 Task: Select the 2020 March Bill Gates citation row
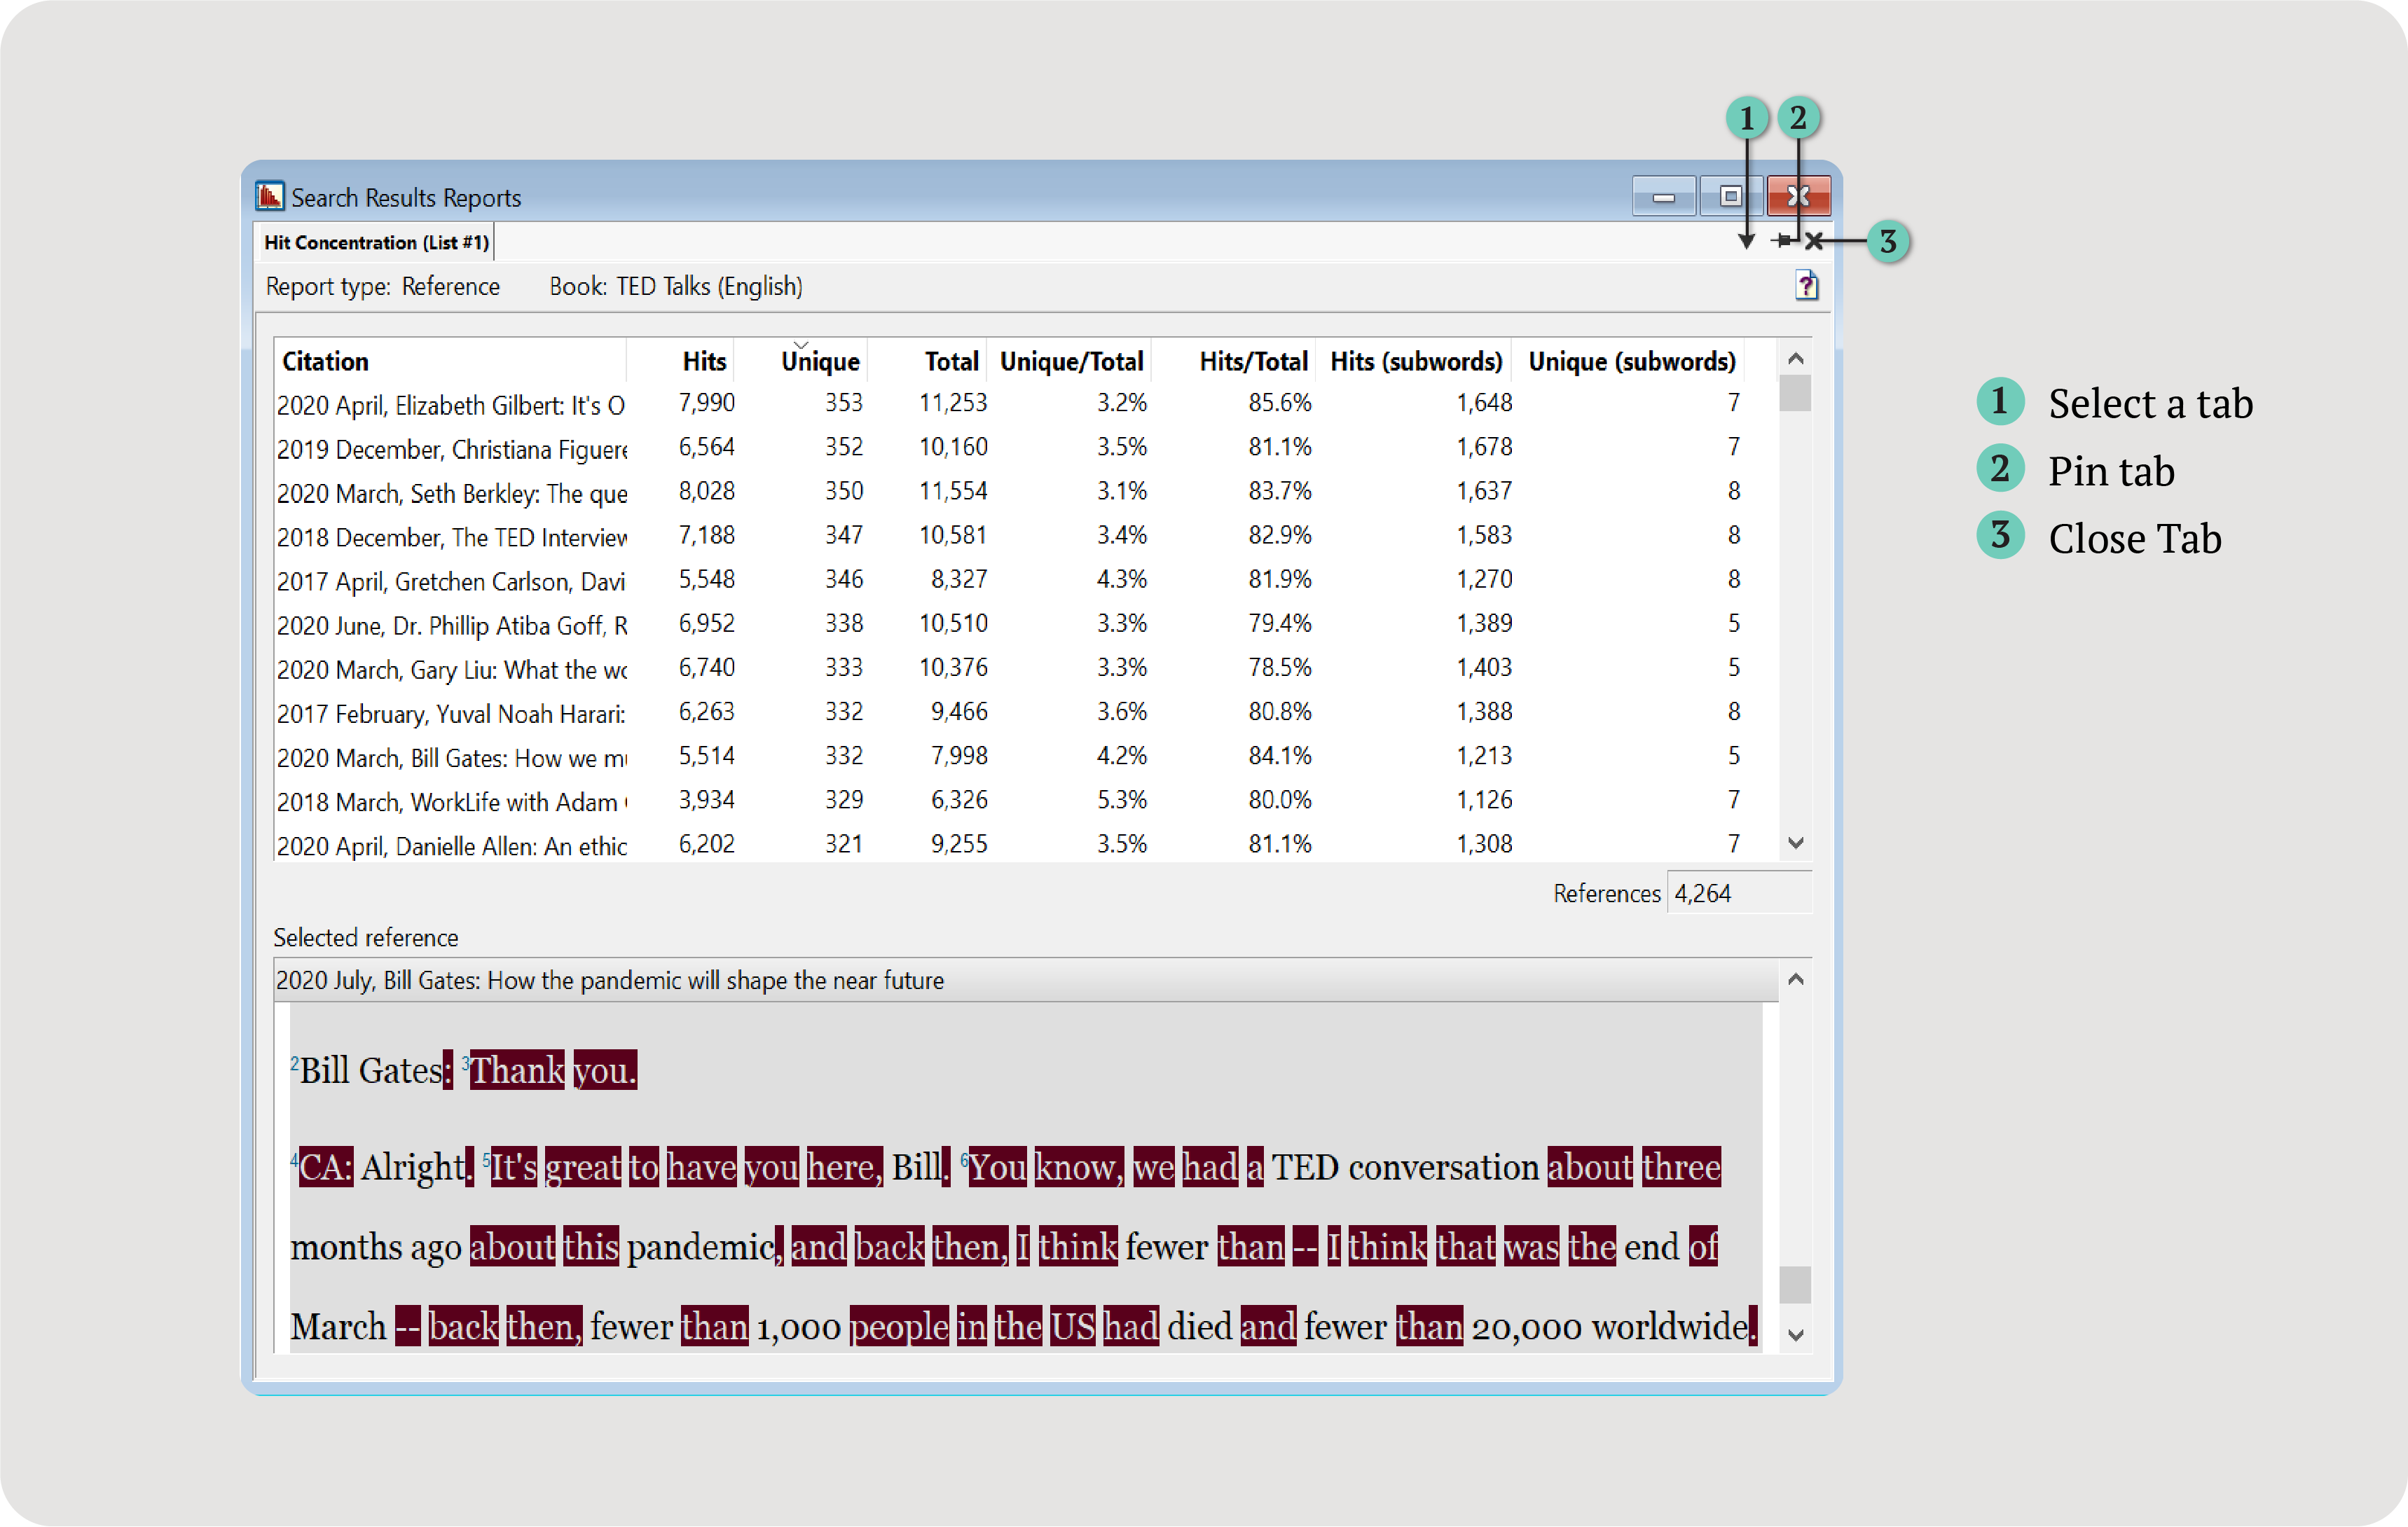click(450, 758)
